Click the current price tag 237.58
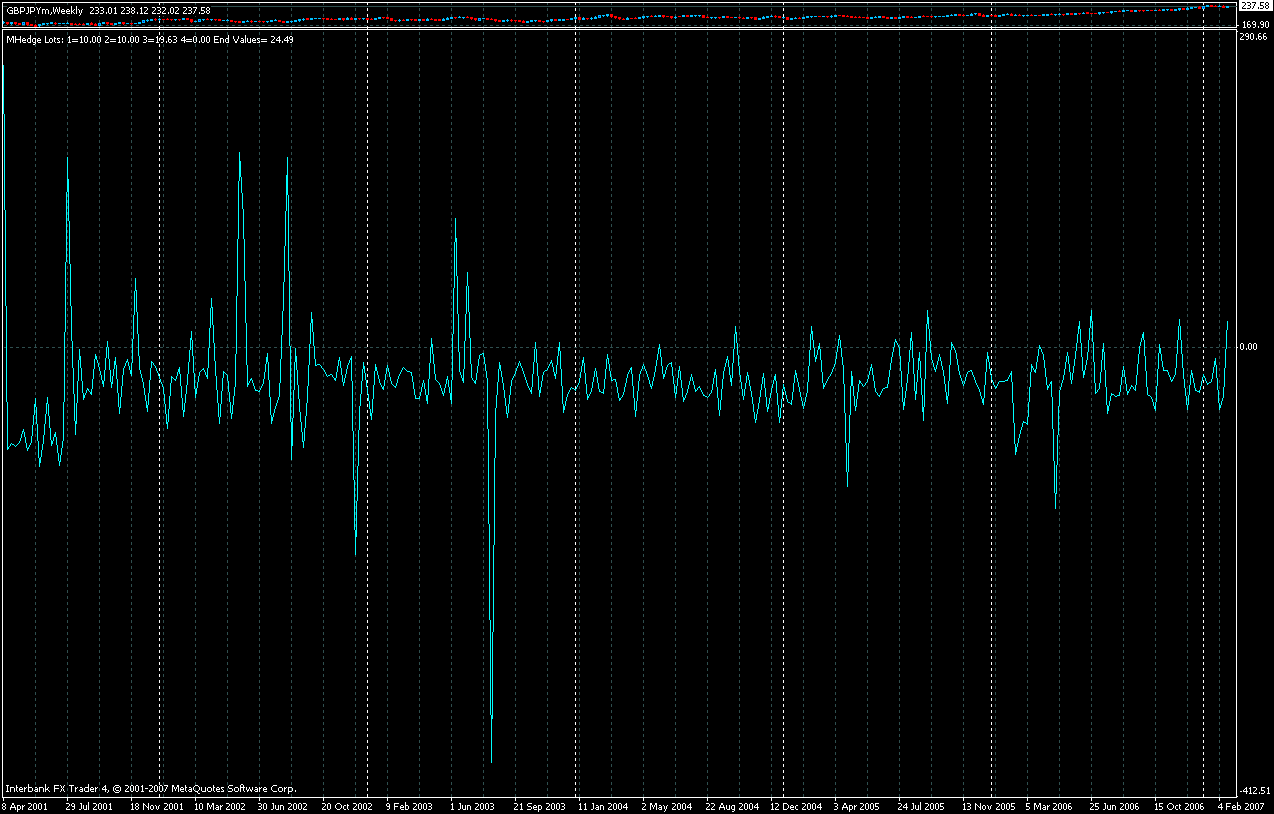 (1252, 5)
